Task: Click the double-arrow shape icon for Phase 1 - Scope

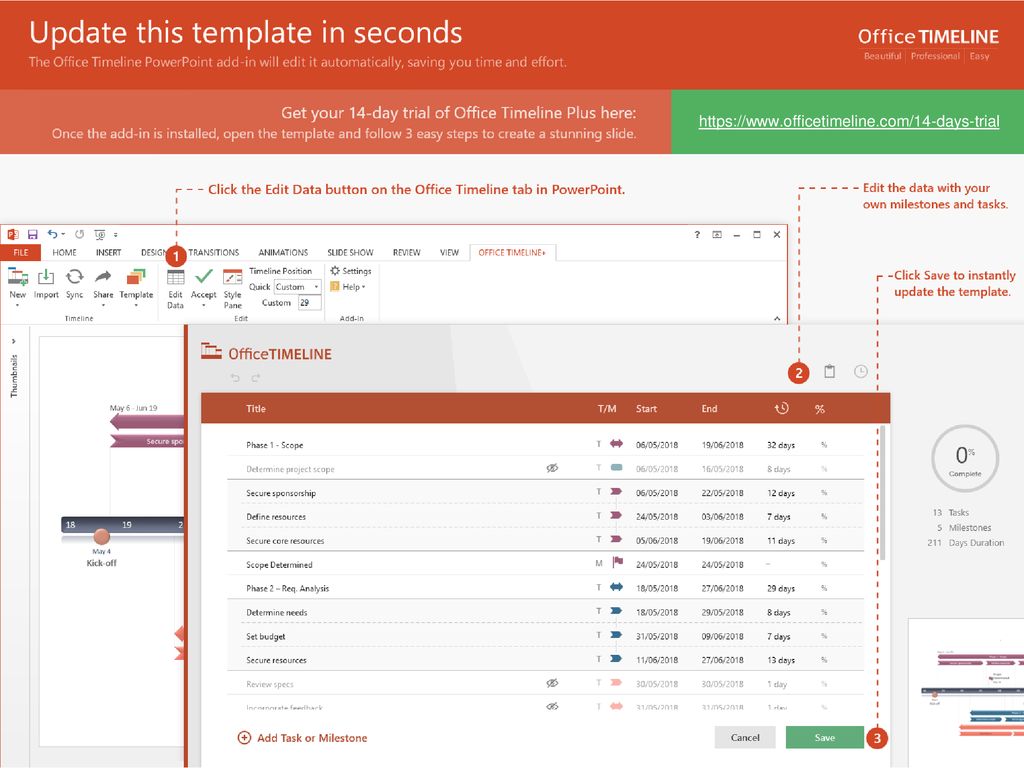Action: click(616, 444)
